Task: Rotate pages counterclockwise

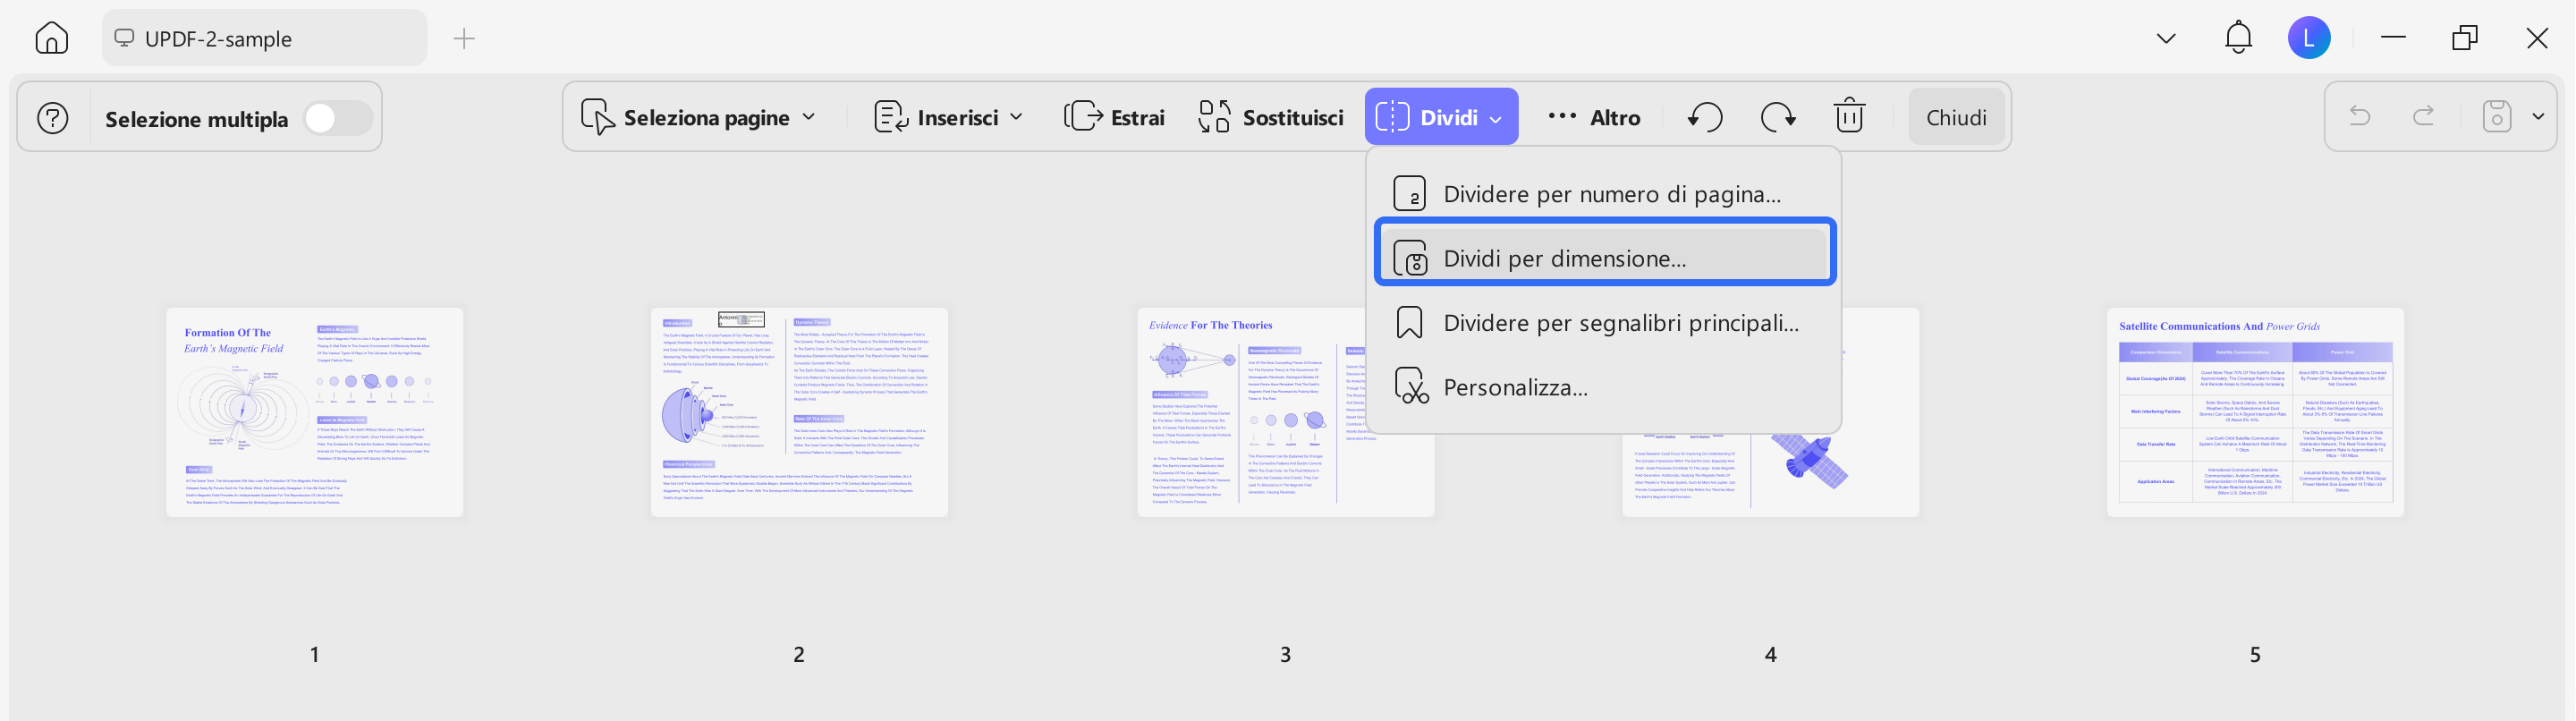Action: pyautogui.click(x=1705, y=117)
